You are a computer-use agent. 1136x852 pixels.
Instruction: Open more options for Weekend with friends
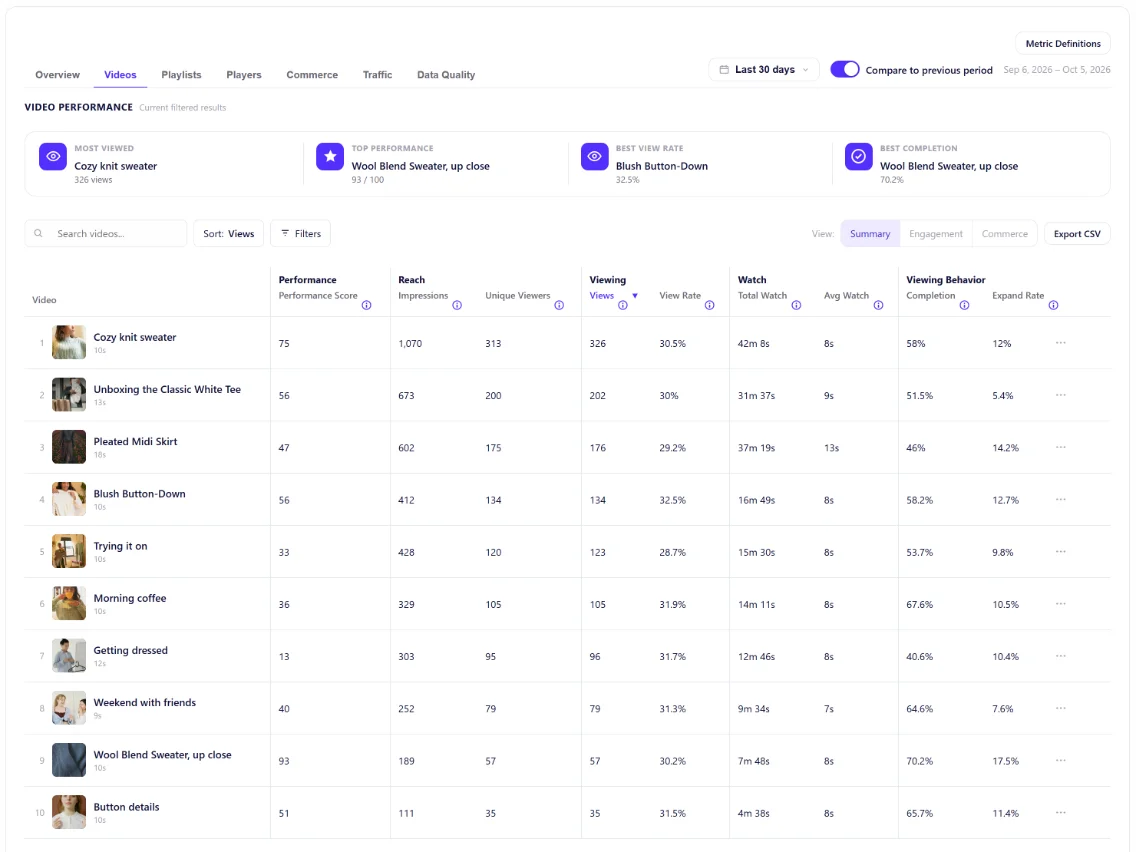pyautogui.click(x=1061, y=708)
